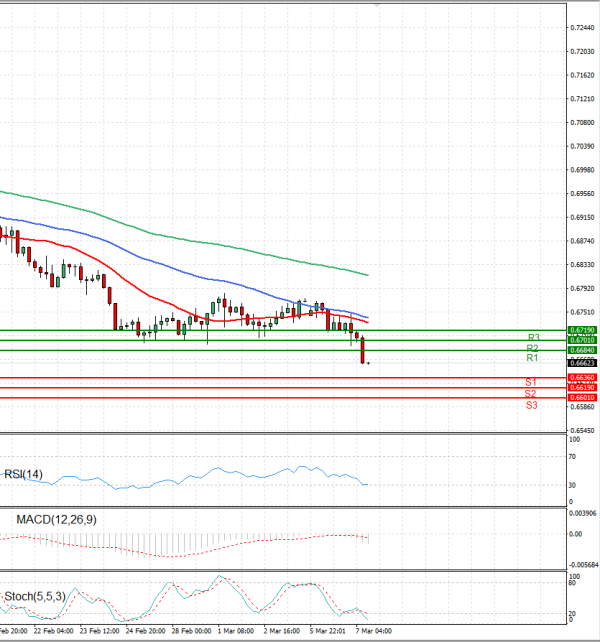Click the R1 resistance level label
This screenshot has width=600, height=642.
pyautogui.click(x=534, y=357)
